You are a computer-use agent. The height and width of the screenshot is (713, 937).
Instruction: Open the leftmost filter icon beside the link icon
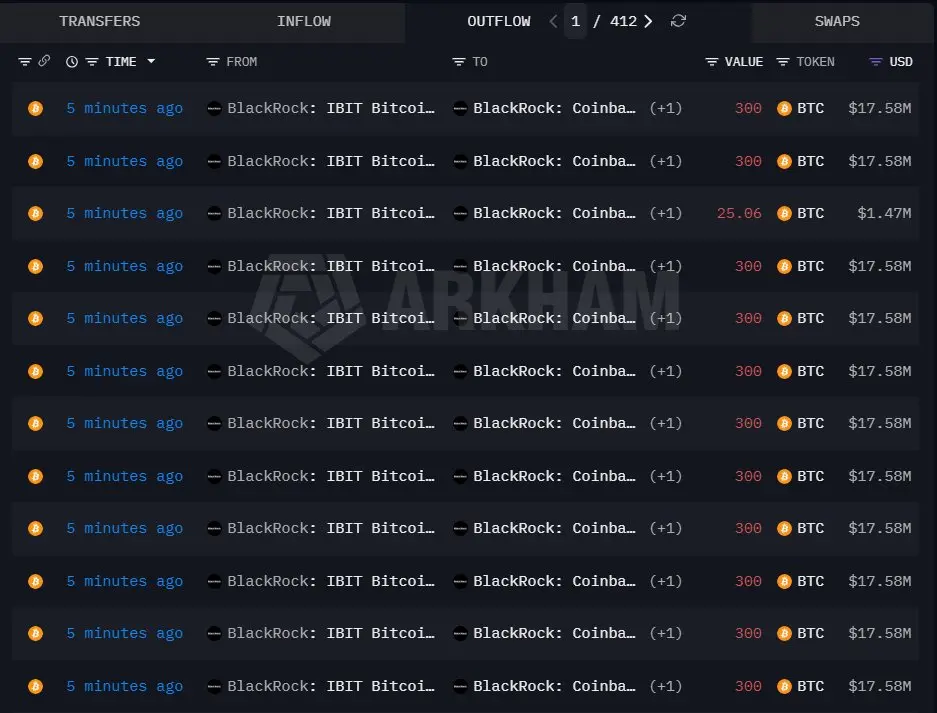tap(25, 62)
